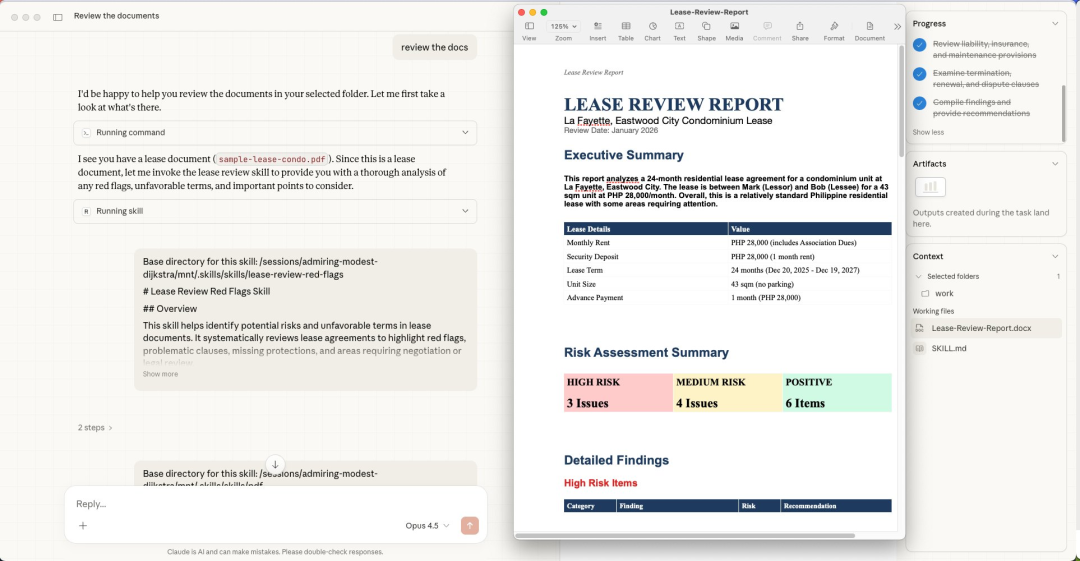Open the Media toolbar icon
This screenshot has height=561, width=1080.
[734, 30]
